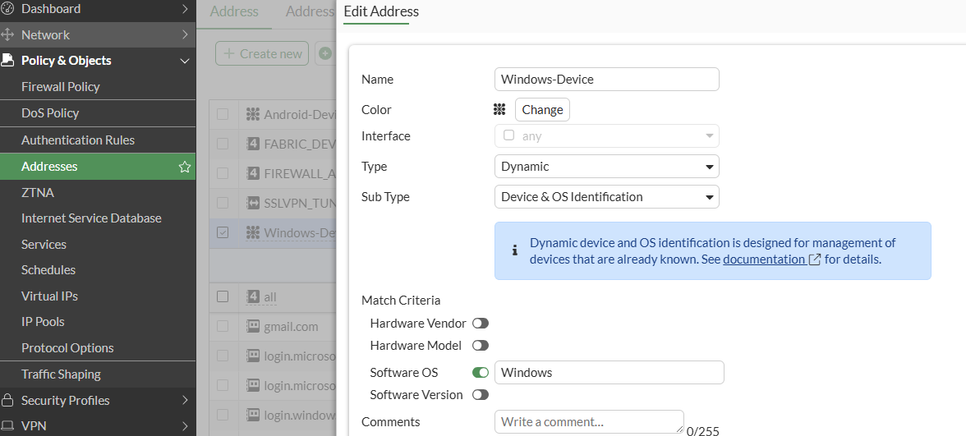Expand the Security Profiles menu

[x=185, y=401]
